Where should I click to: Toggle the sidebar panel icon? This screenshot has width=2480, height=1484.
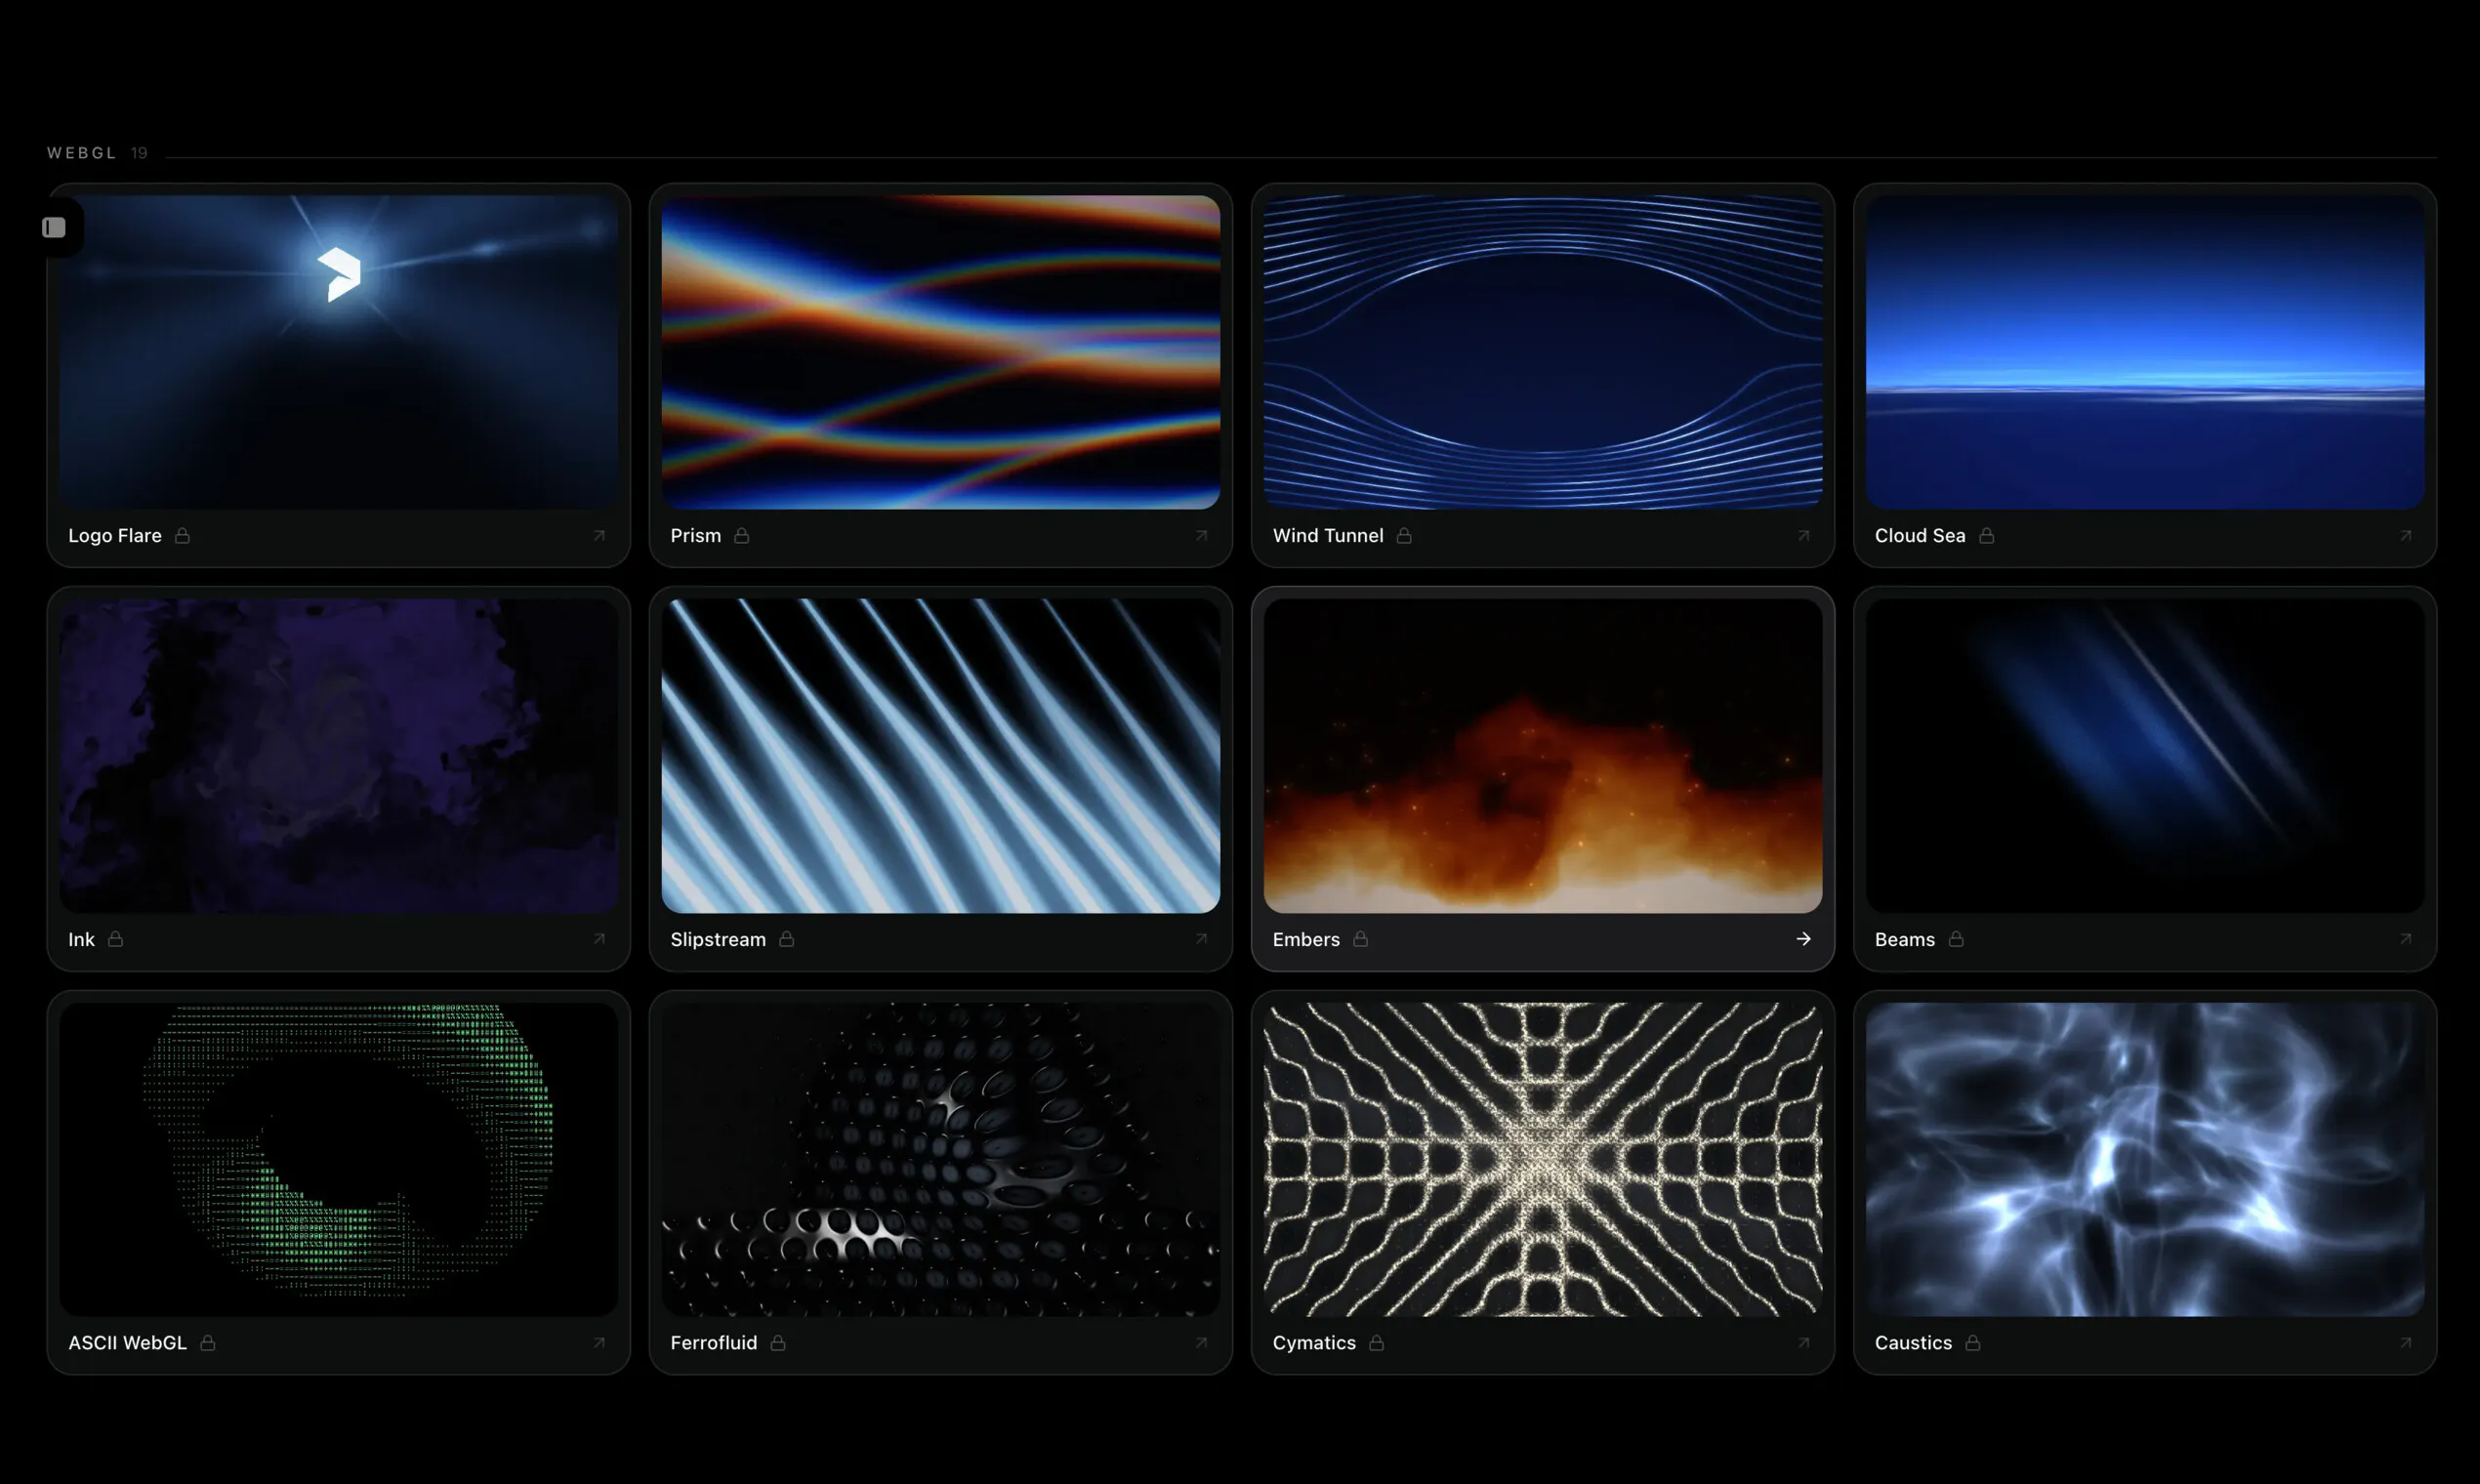tap(54, 228)
